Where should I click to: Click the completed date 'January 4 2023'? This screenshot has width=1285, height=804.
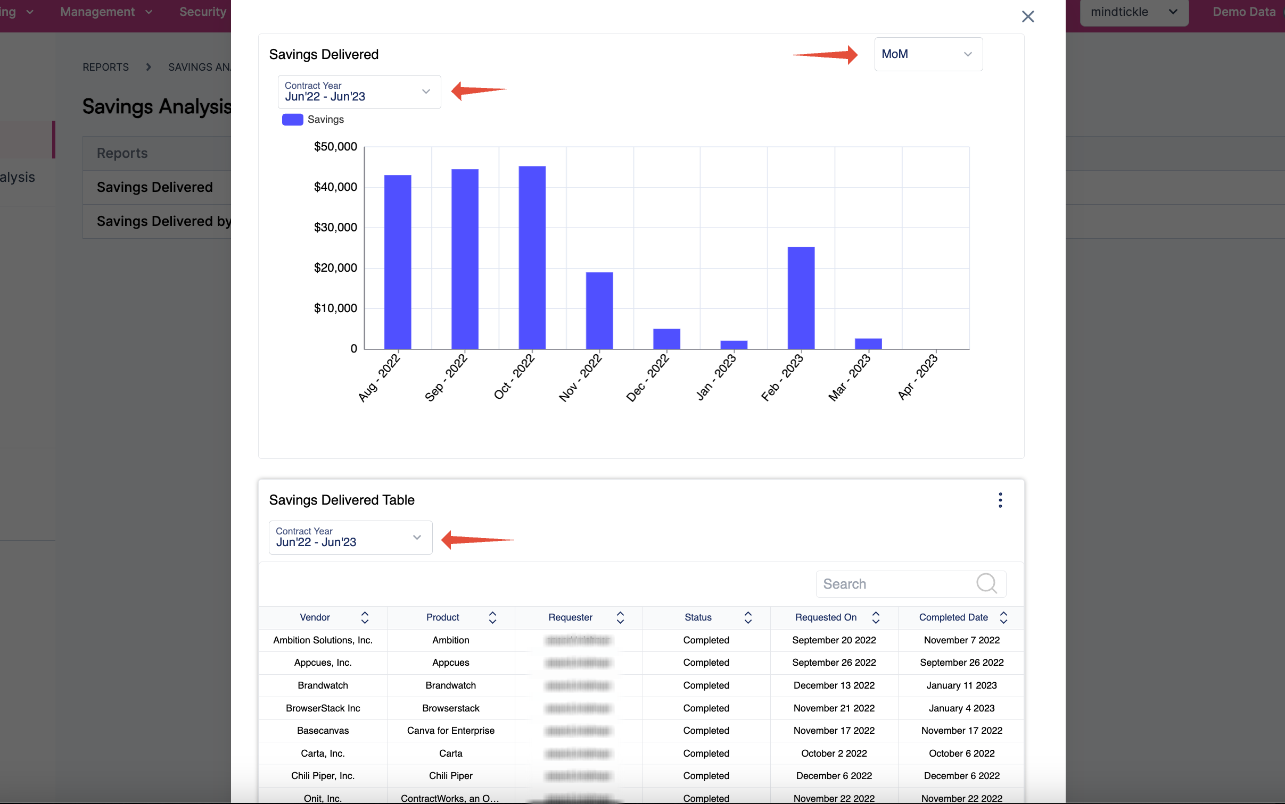coord(962,708)
